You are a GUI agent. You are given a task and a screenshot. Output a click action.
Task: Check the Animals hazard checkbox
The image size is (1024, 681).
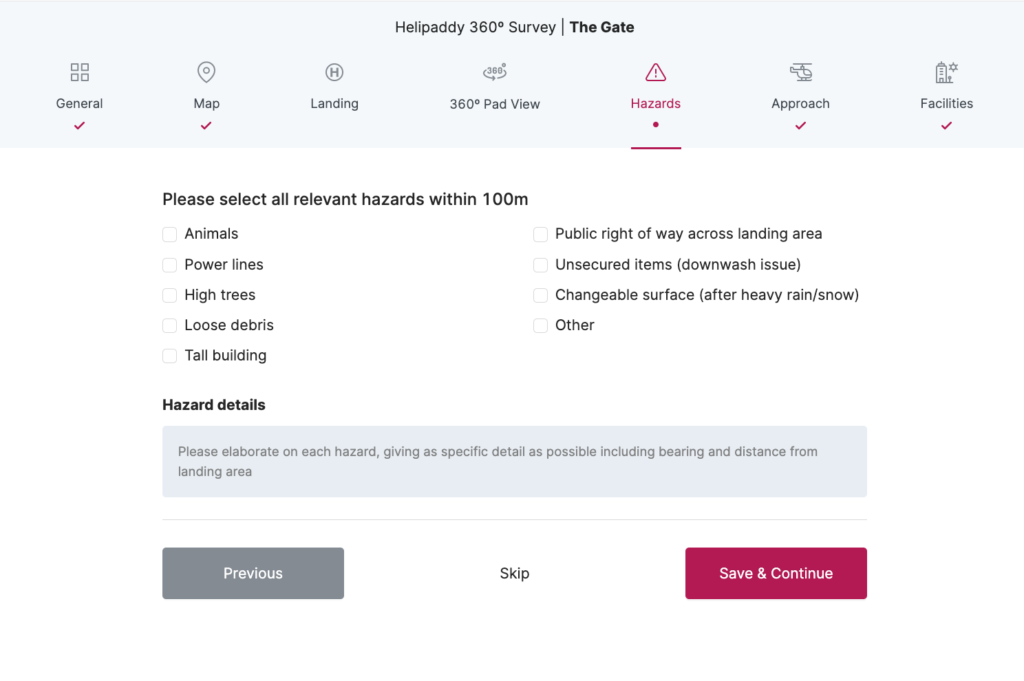click(x=170, y=234)
